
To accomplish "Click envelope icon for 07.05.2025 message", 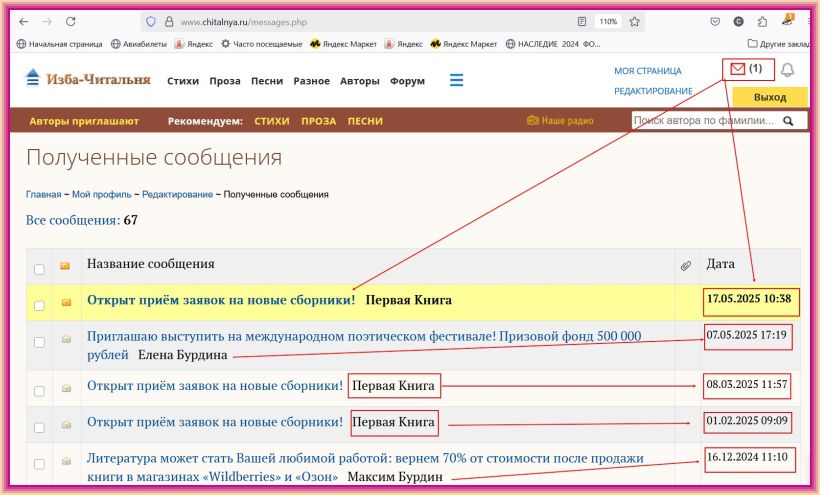I will click(66, 339).
